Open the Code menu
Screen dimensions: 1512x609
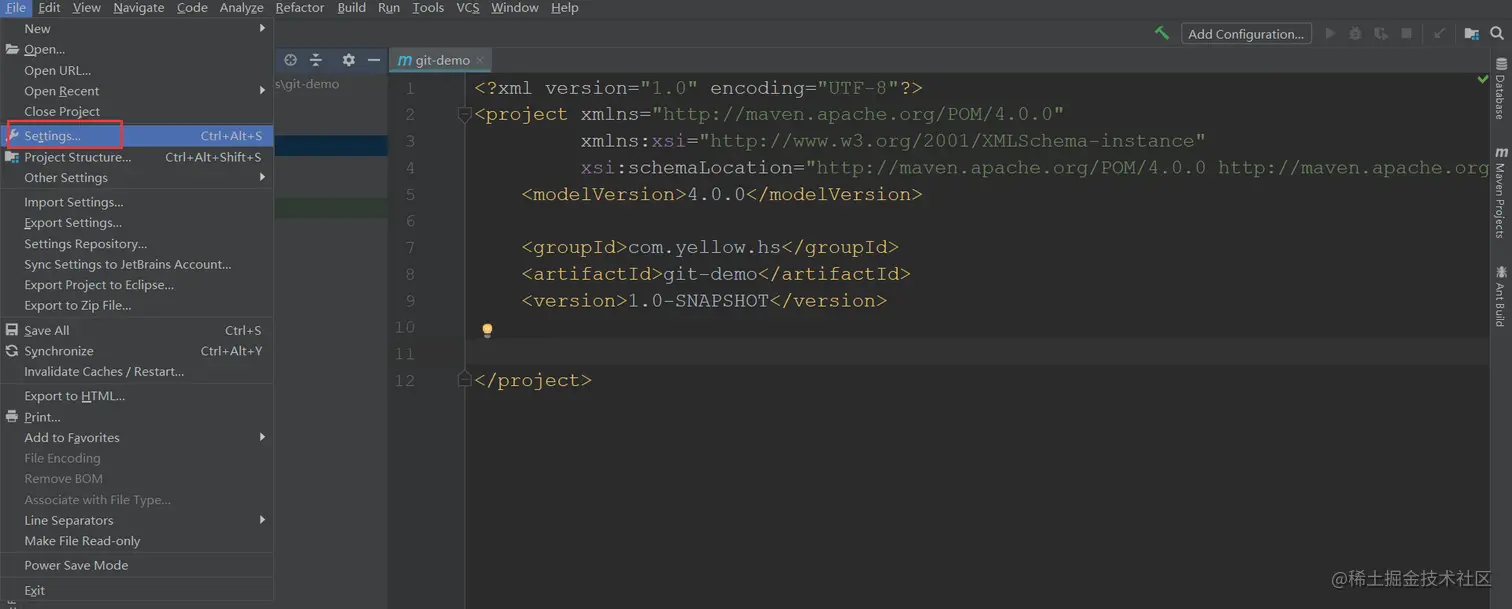click(x=192, y=8)
